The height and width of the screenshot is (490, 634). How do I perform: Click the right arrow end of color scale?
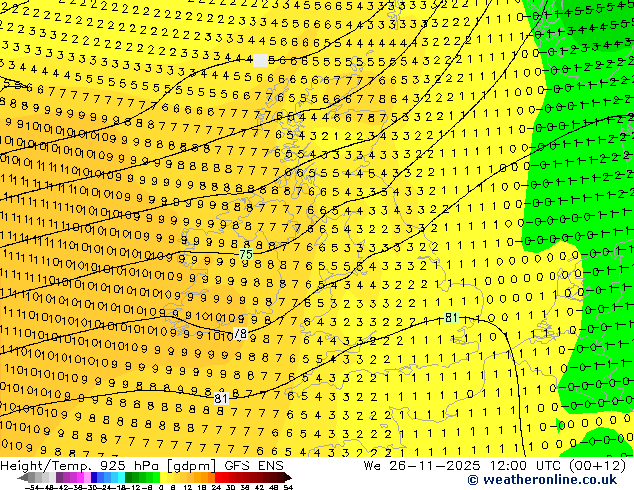288,477
